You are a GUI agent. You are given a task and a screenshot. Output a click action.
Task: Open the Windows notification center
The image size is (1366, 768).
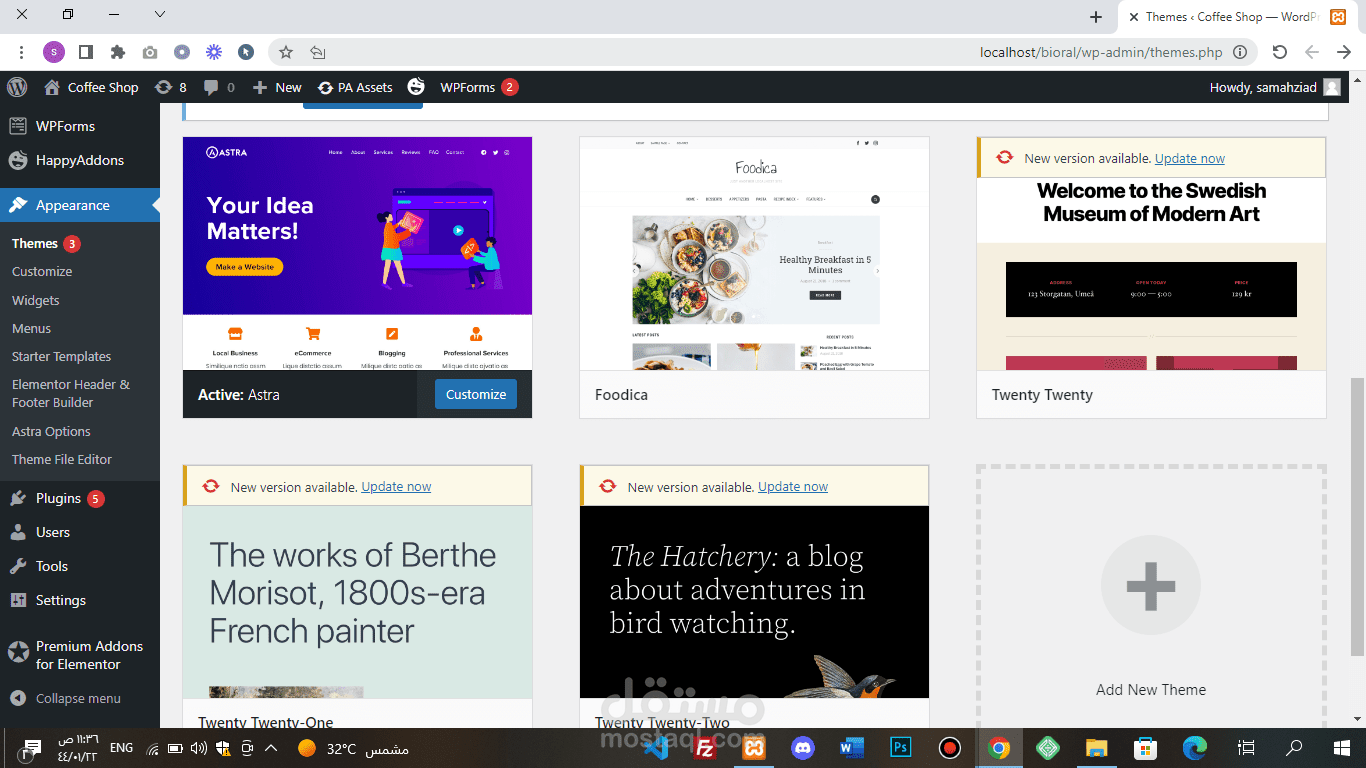point(32,748)
